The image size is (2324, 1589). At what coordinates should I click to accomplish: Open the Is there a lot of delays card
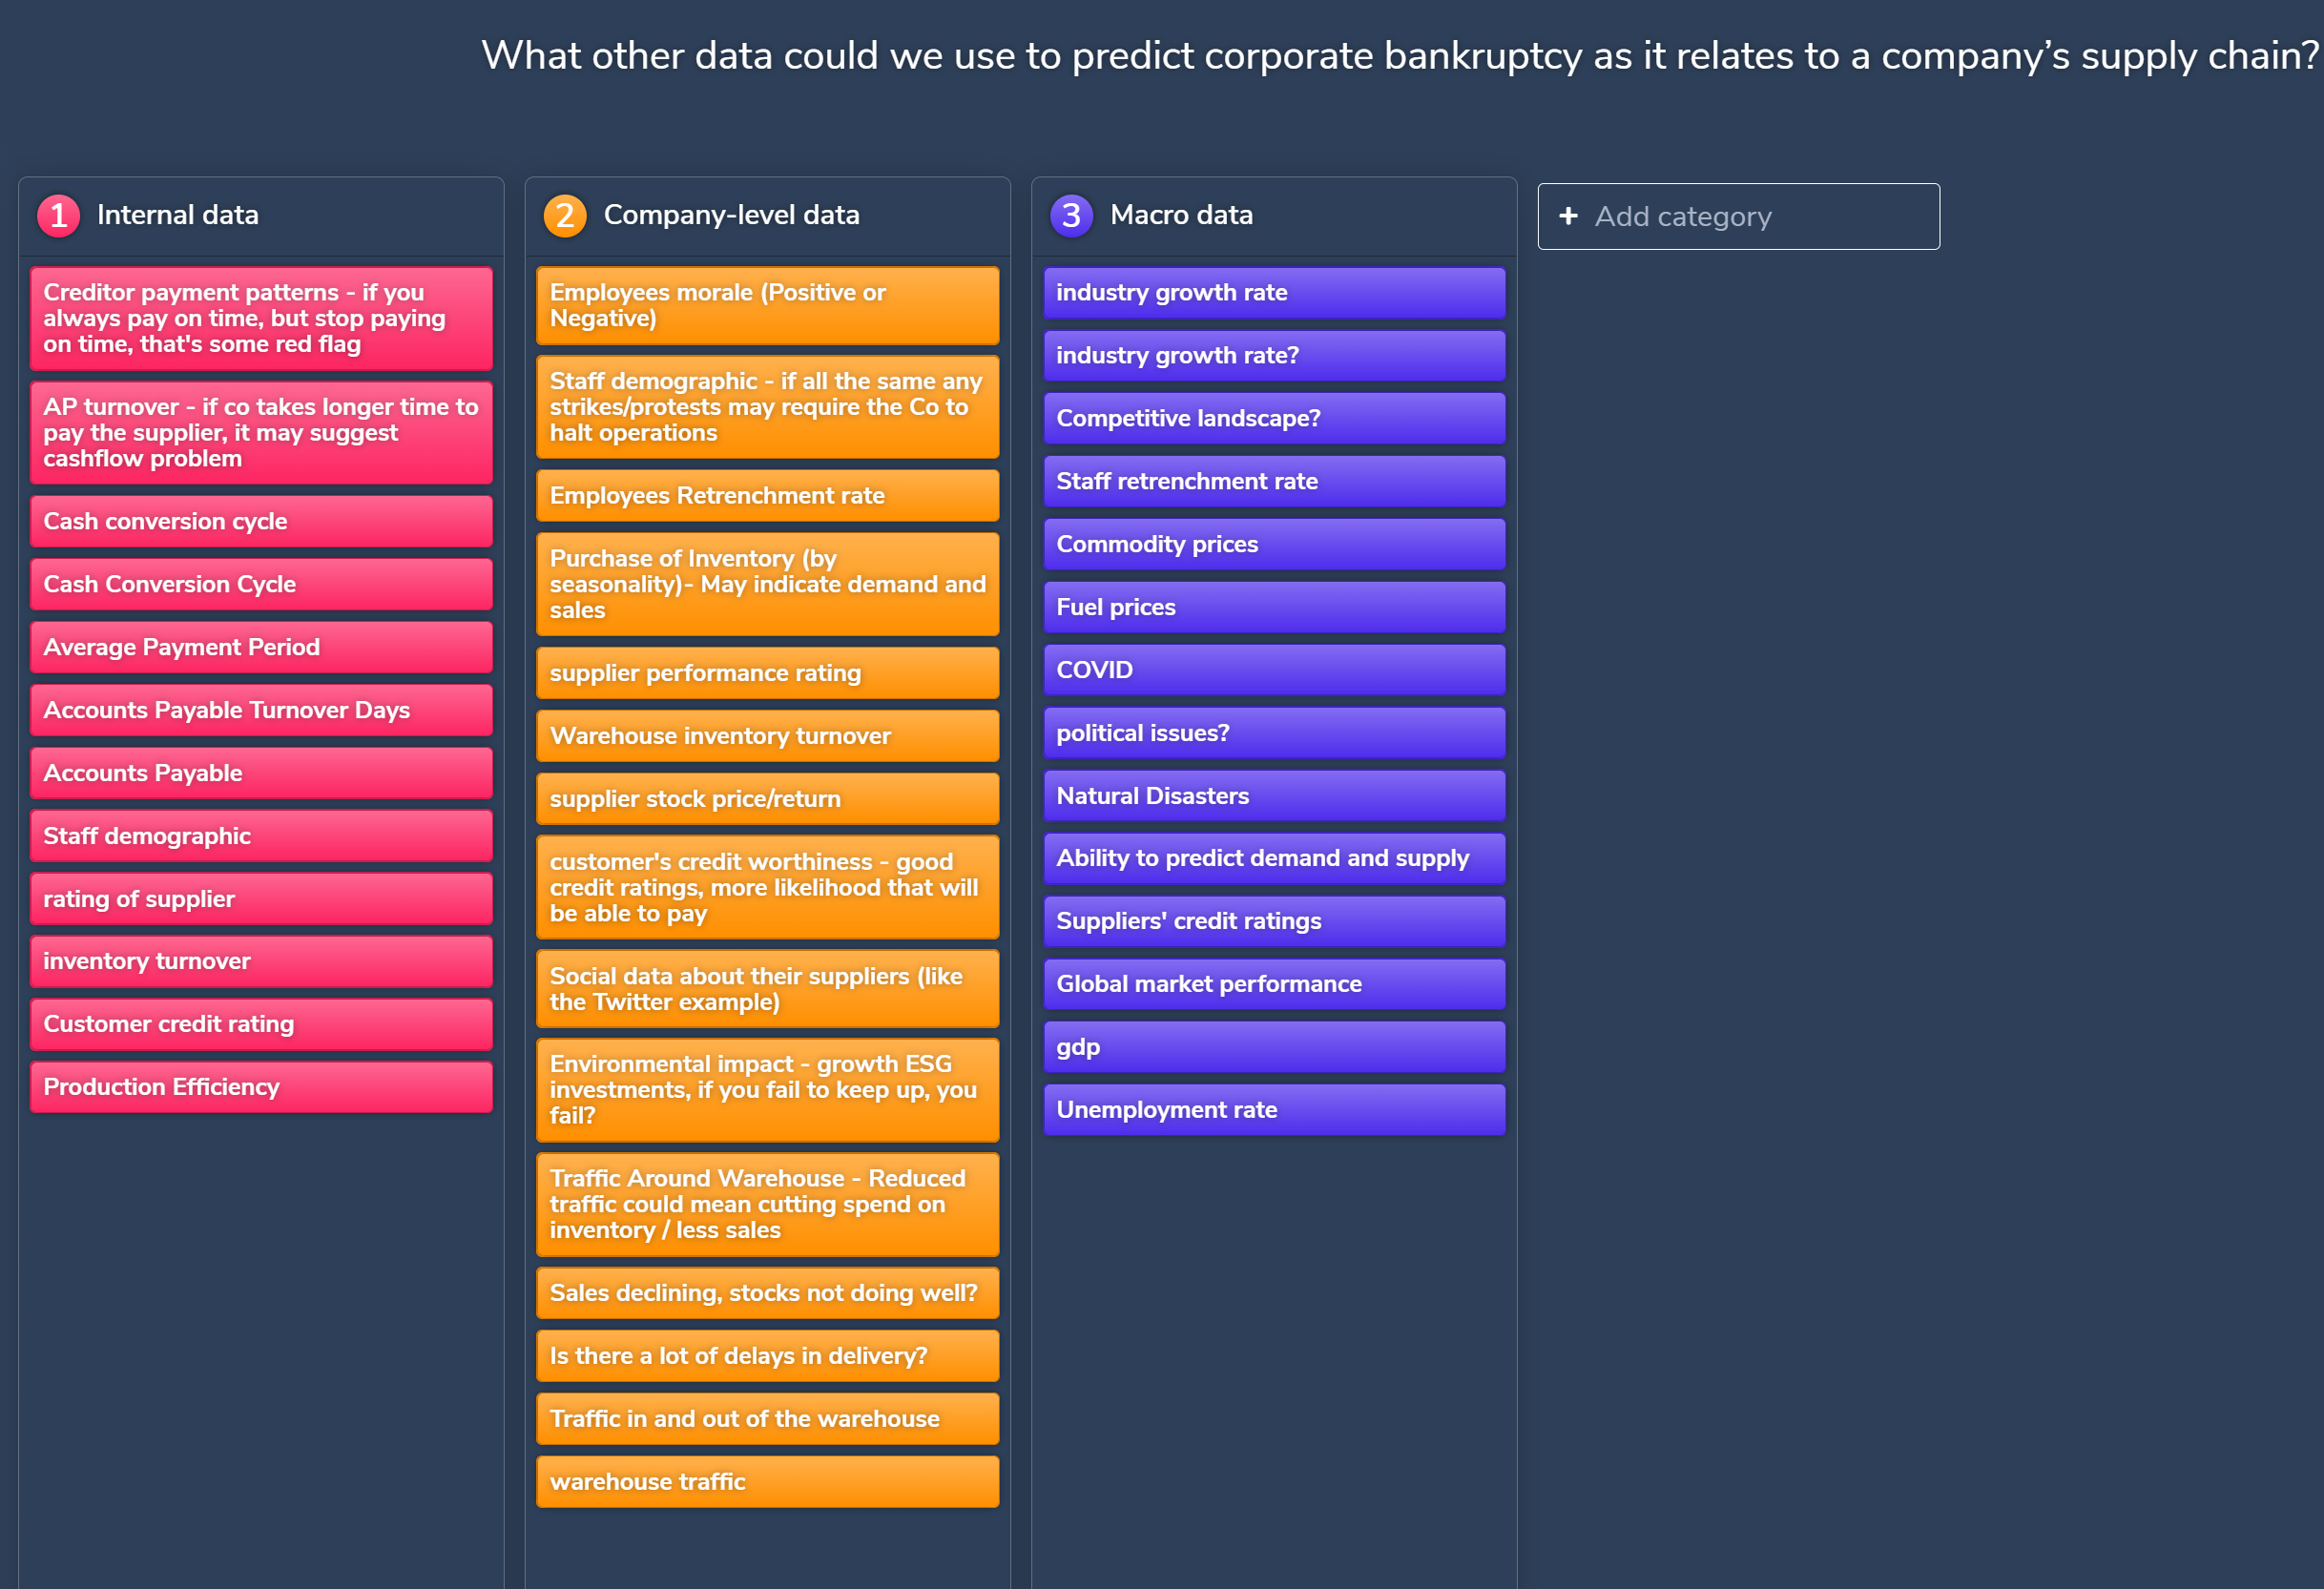pyautogui.click(x=767, y=1356)
